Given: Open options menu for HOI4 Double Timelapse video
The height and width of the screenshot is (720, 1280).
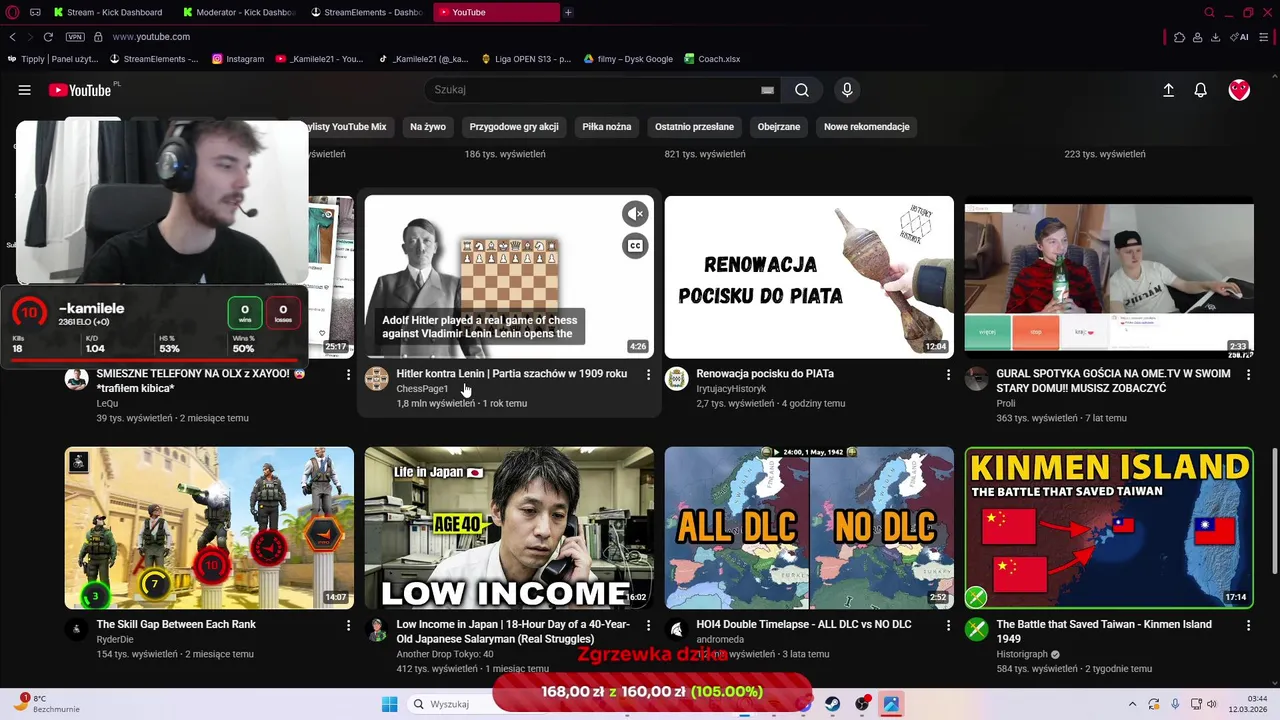Looking at the screenshot, I should tap(948, 625).
